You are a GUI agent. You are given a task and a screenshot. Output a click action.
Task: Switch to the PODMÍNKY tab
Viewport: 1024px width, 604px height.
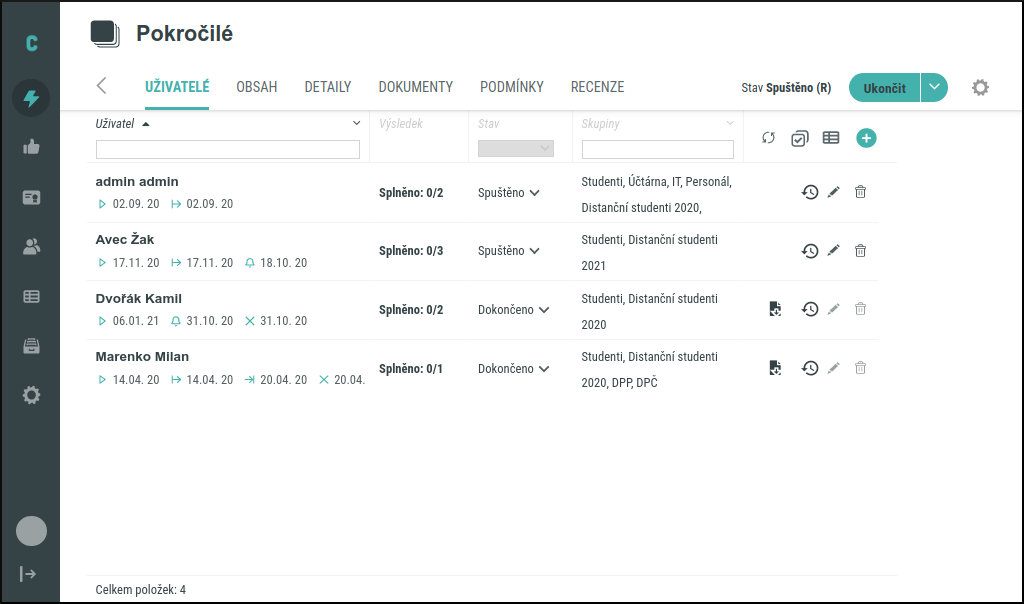(x=511, y=87)
